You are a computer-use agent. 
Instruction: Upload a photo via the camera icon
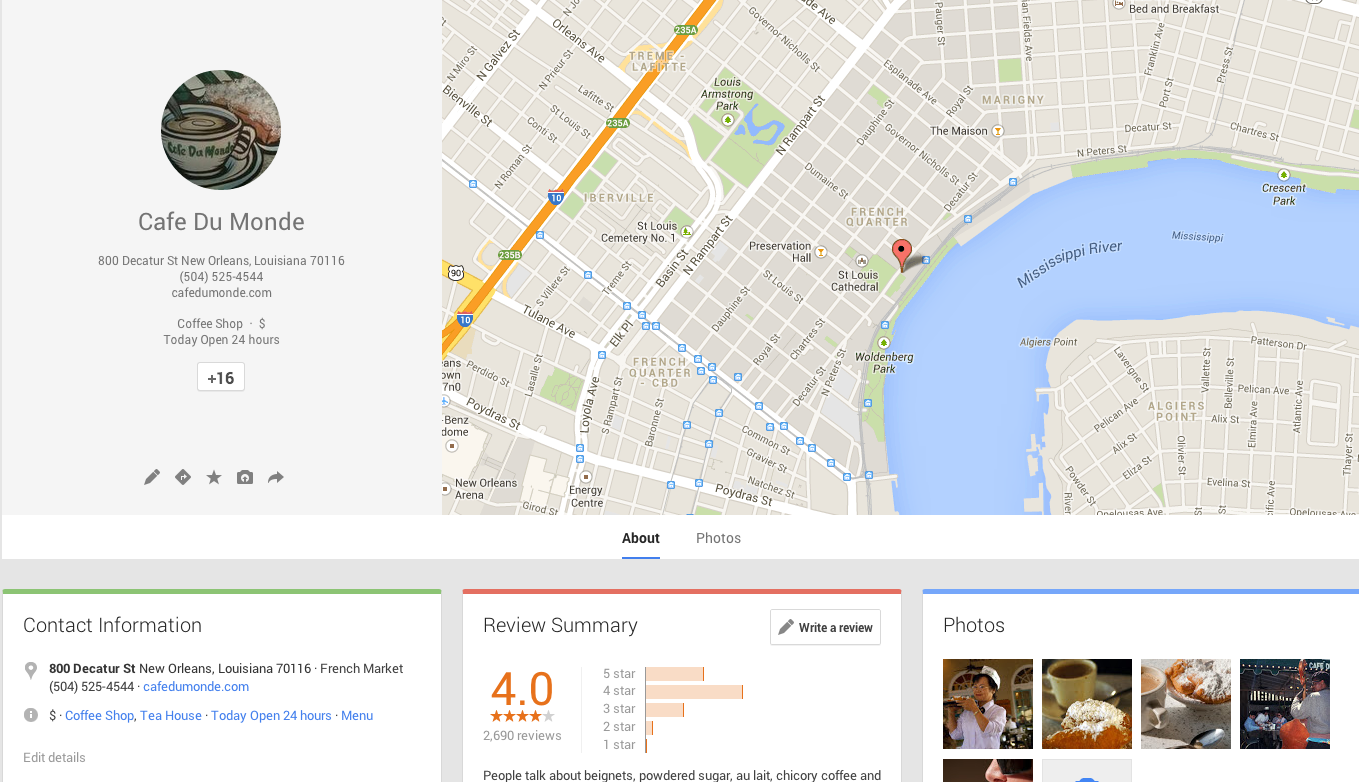[x=244, y=477]
